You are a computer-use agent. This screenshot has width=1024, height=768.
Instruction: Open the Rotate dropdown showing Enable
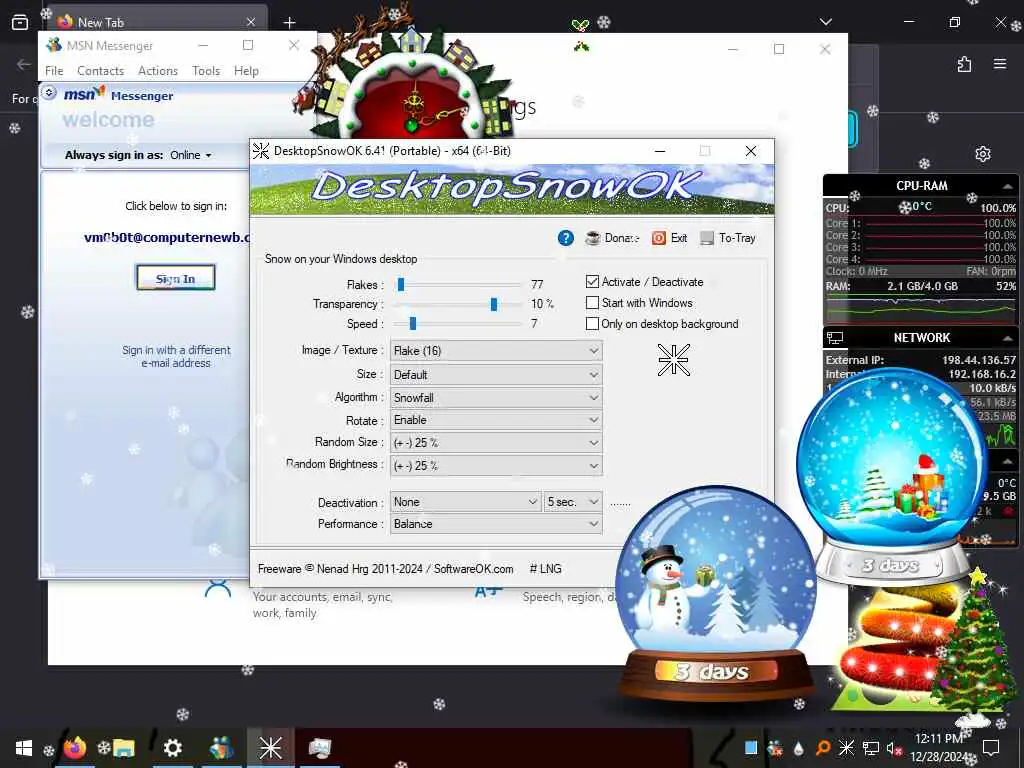point(496,420)
